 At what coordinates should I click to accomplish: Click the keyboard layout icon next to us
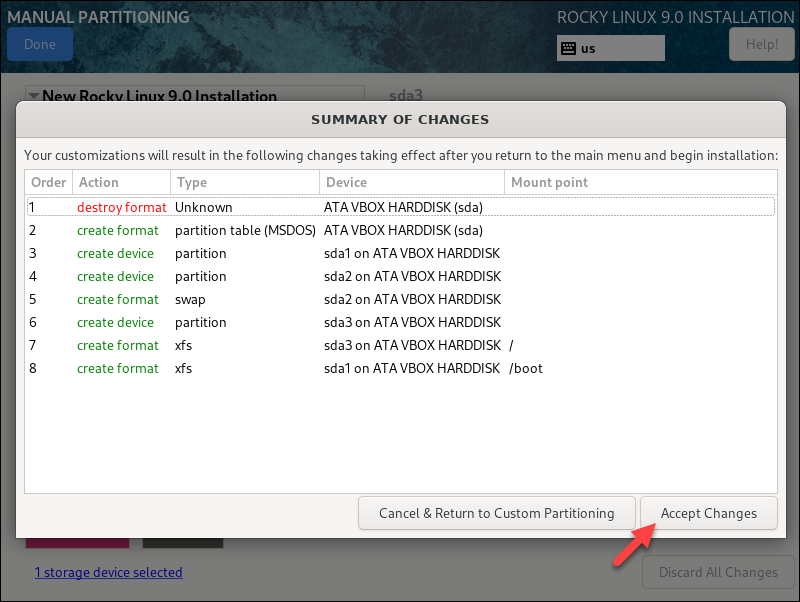(568, 48)
